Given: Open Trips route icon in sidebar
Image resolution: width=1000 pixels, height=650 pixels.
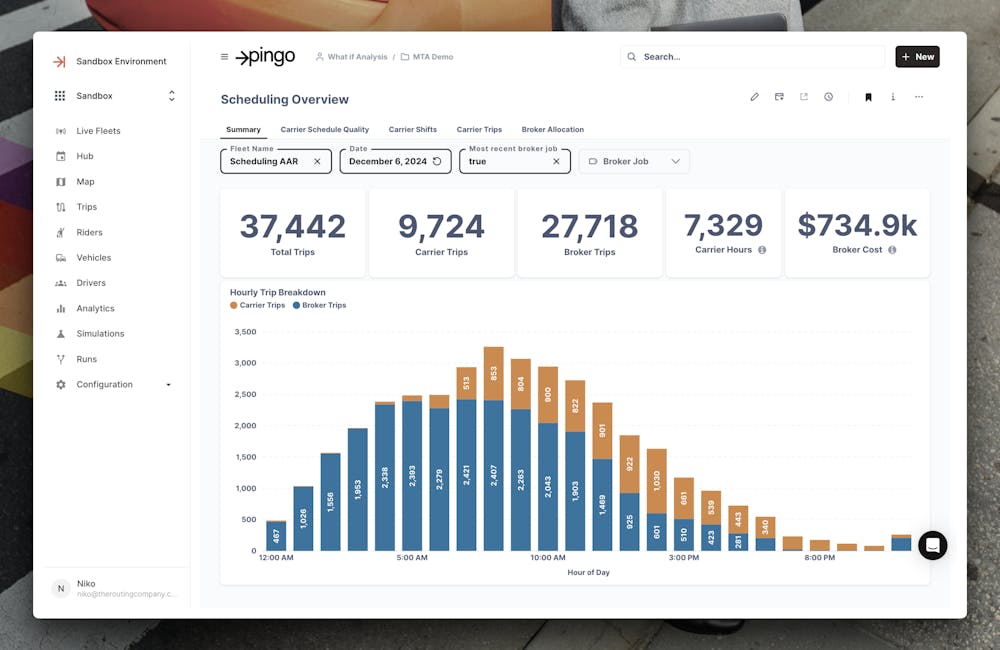Looking at the screenshot, I should [x=61, y=207].
